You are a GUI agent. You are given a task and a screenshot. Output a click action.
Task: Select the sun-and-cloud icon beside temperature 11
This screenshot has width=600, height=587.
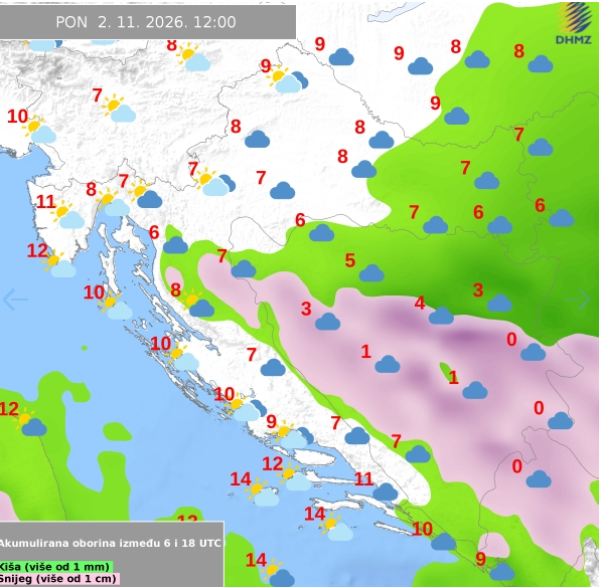(69, 215)
